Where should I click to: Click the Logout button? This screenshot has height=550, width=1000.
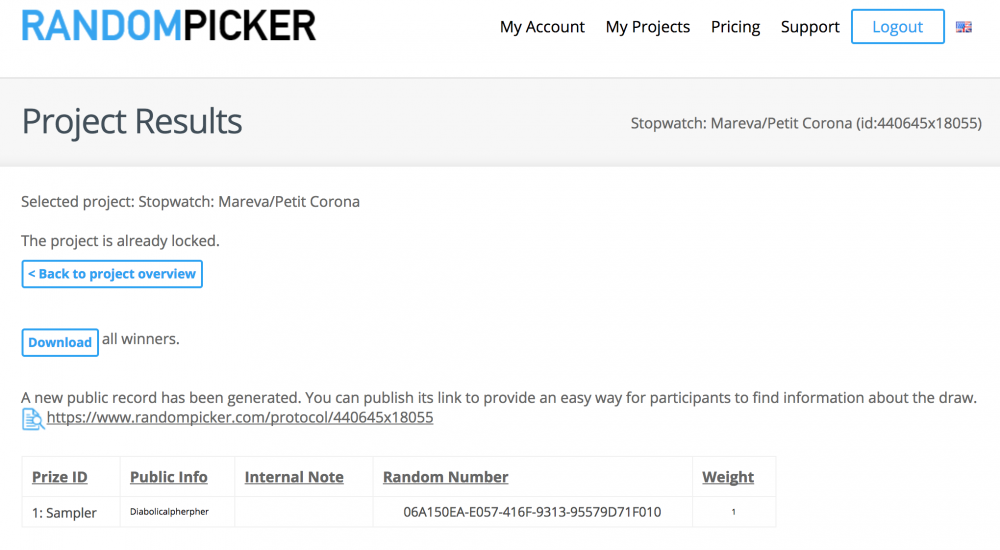[897, 27]
